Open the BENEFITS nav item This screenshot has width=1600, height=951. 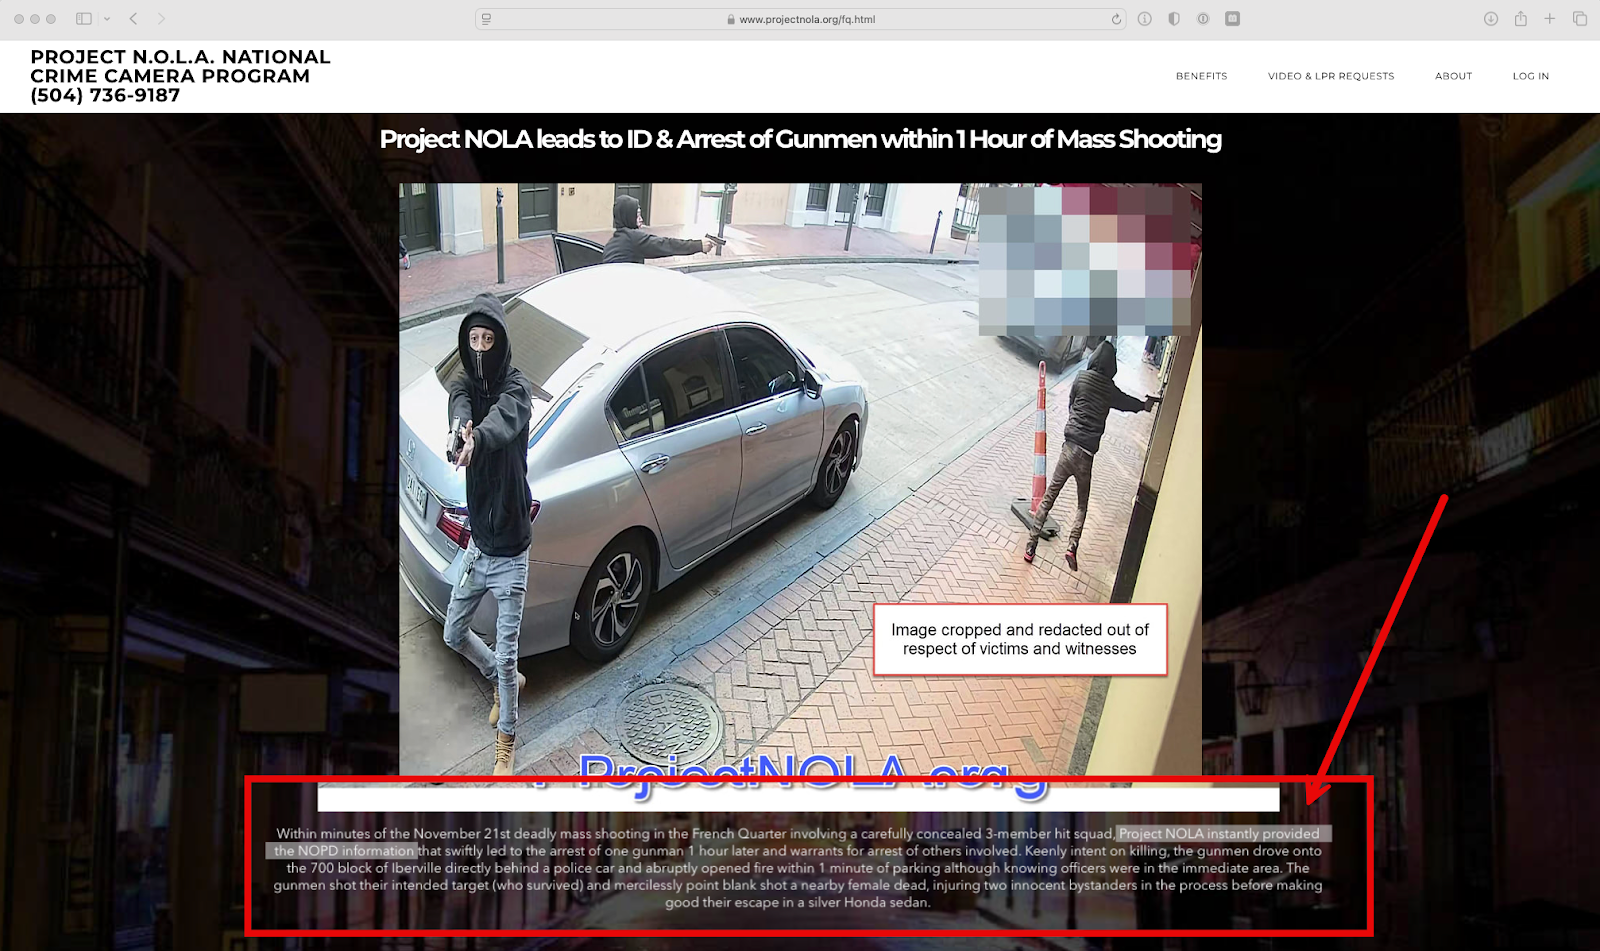coord(1202,76)
